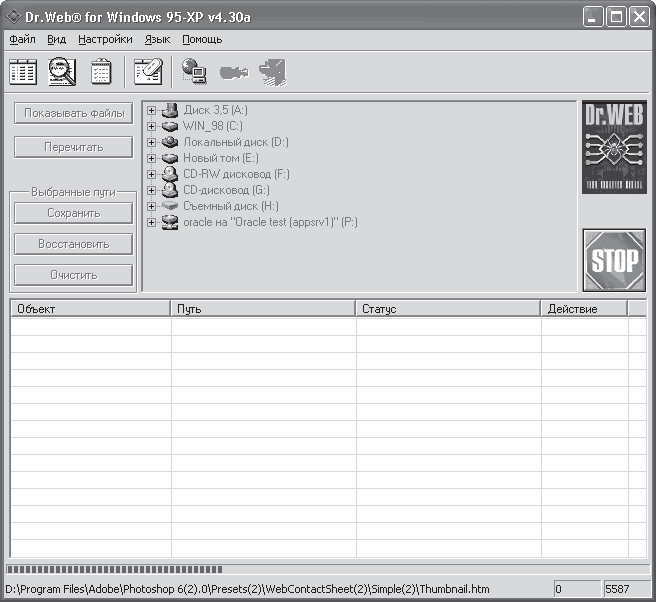Click the globe and computer update icon
The width and height of the screenshot is (656, 602).
coord(195,71)
